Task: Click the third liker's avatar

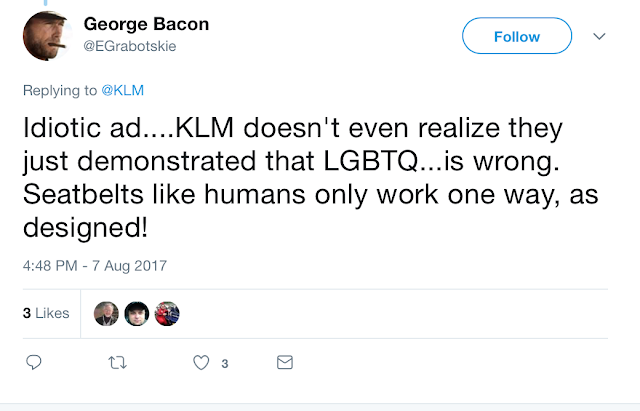Action: pyautogui.click(x=168, y=313)
